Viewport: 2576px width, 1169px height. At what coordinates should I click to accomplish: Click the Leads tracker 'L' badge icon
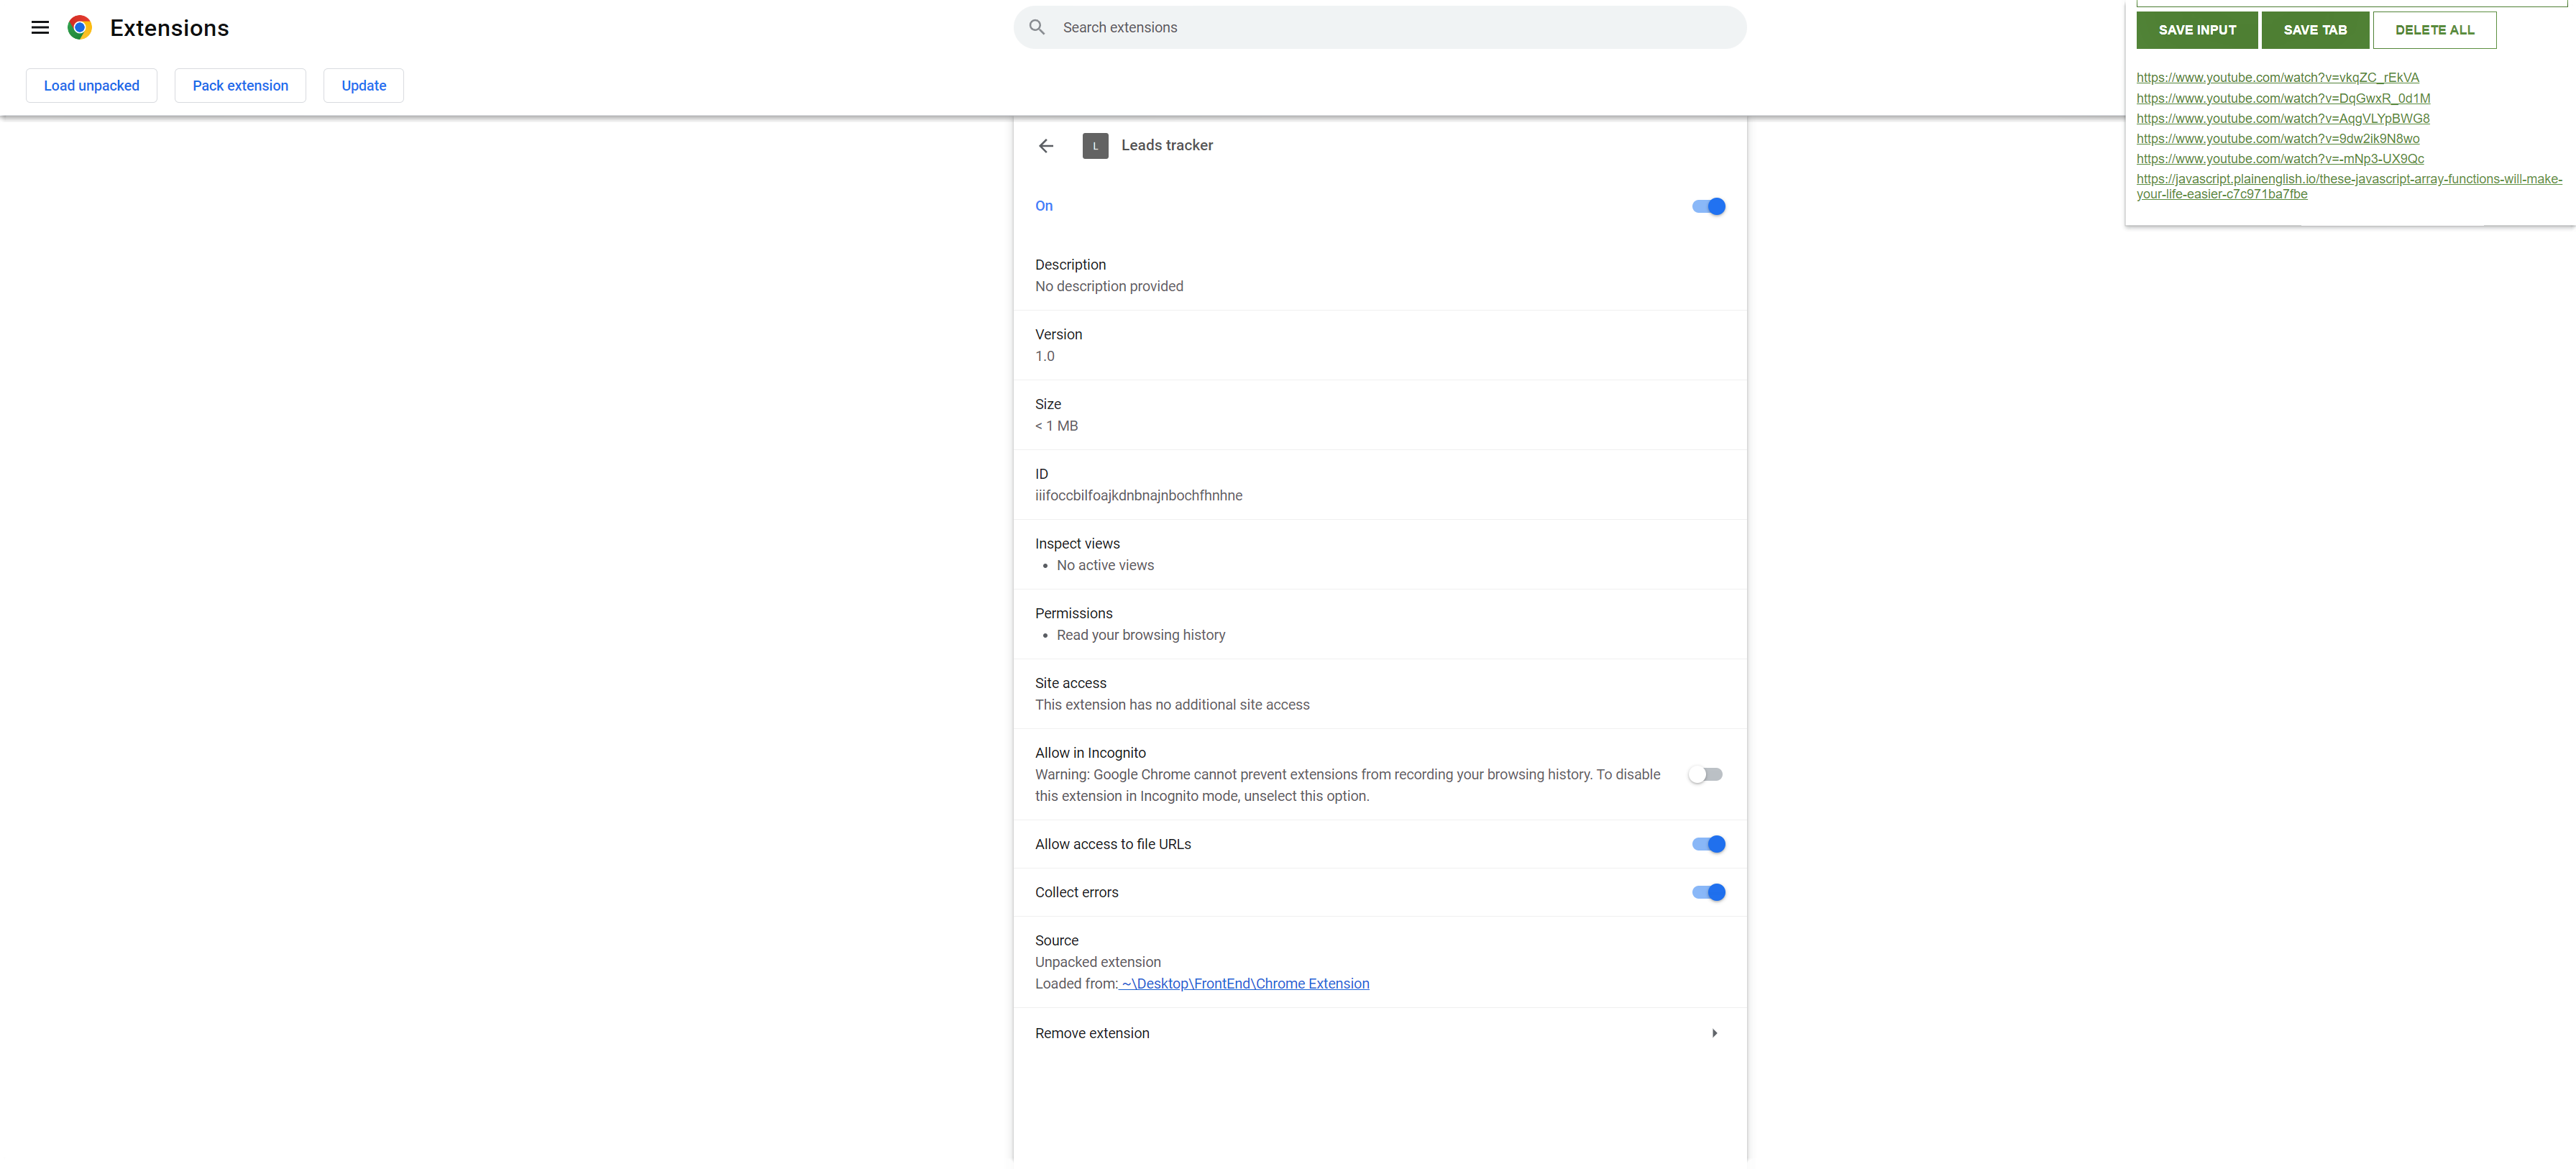coord(1095,145)
